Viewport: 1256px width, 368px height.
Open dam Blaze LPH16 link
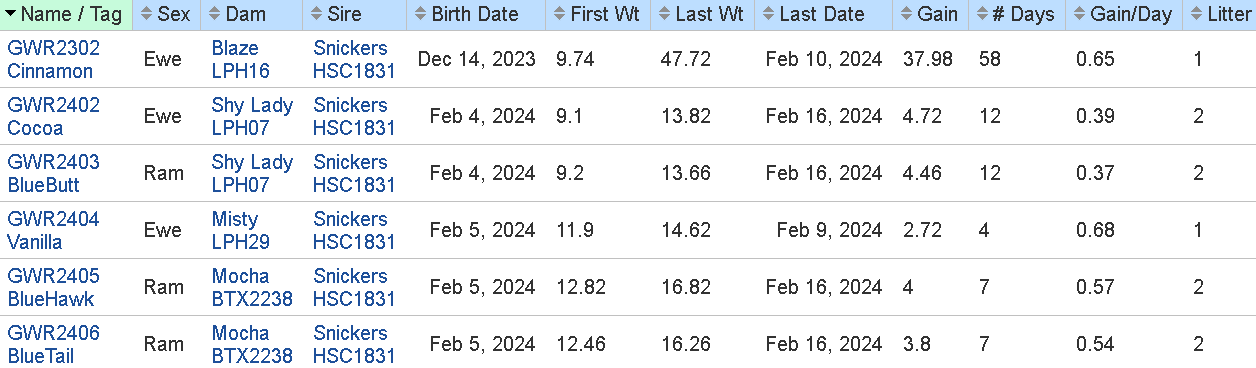241,60
